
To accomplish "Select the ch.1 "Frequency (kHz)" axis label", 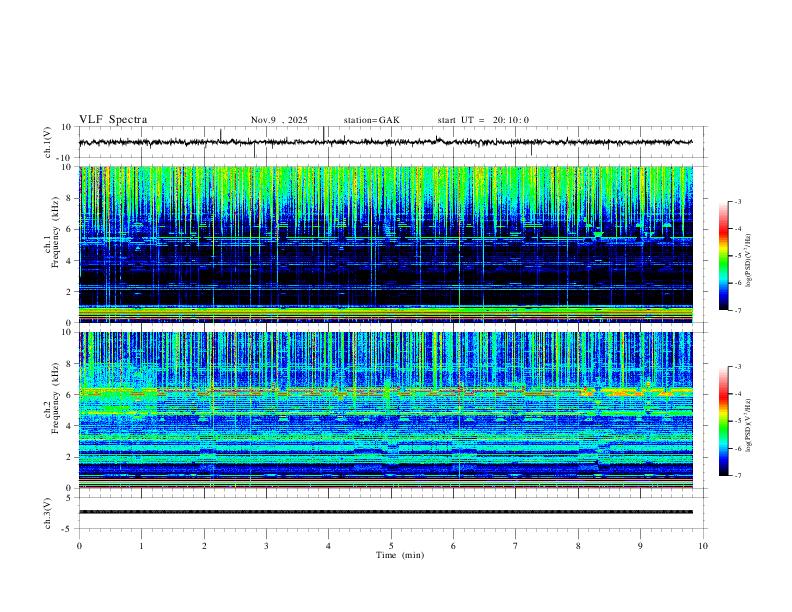I will click(x=55, y=232).
